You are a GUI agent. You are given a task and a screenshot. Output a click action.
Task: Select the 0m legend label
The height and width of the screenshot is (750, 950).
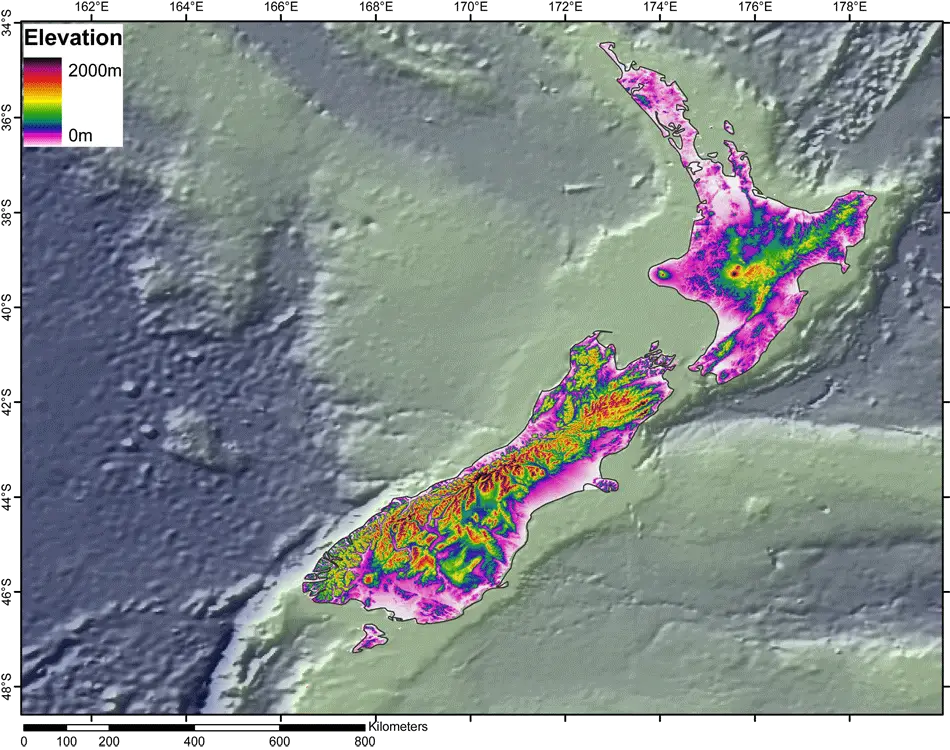click(81, 135)
